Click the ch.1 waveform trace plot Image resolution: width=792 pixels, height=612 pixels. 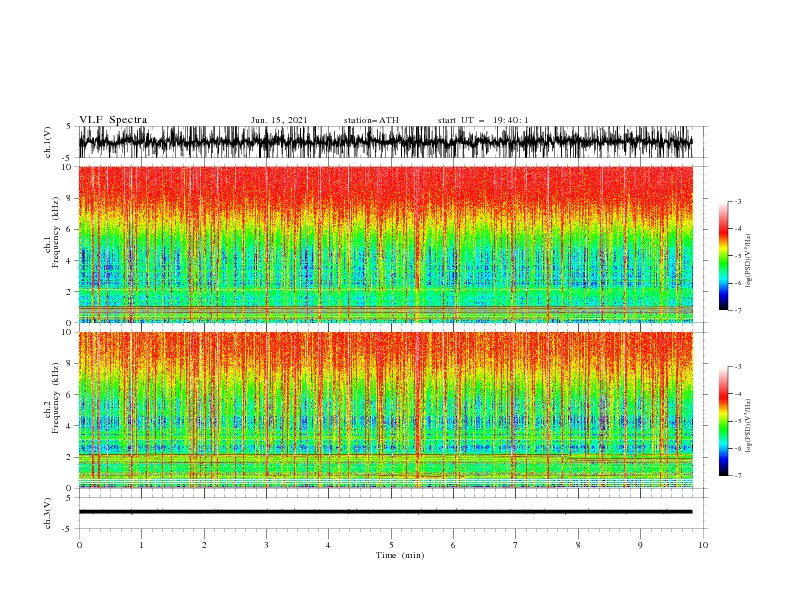(x=385, y=142)
